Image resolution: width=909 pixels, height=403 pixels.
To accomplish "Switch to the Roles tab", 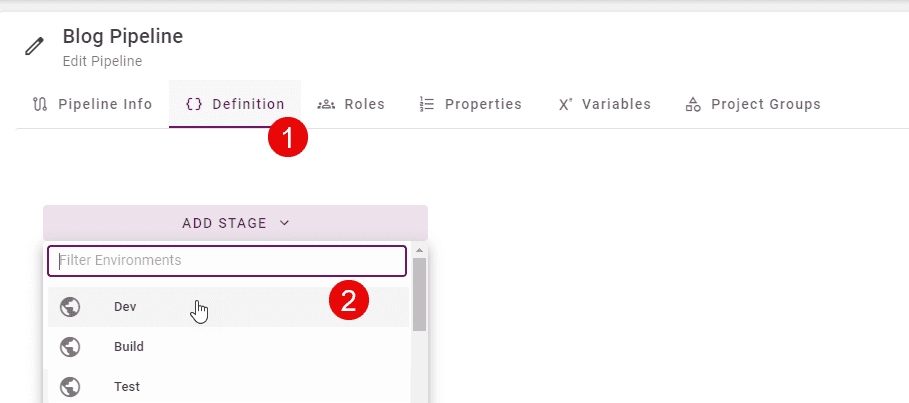I will pos(351,104).
